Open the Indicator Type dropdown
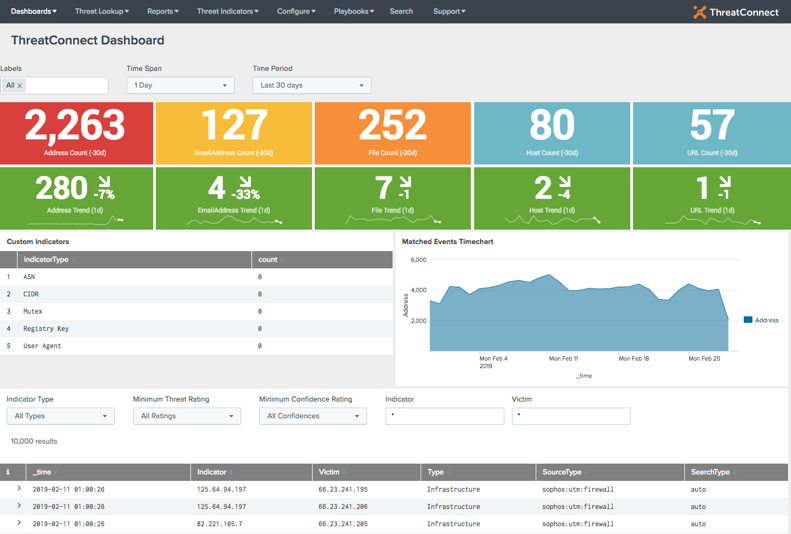 [x=61, y=416]
